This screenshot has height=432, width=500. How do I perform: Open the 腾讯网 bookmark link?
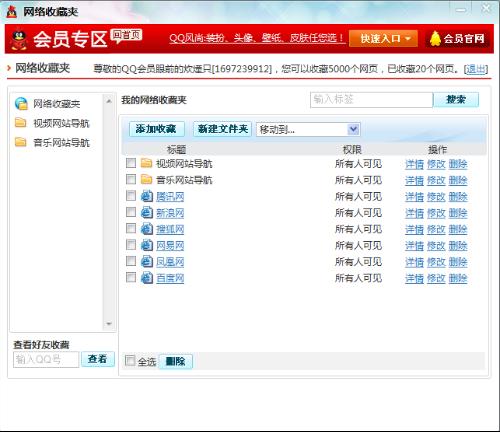pos(170,196)
